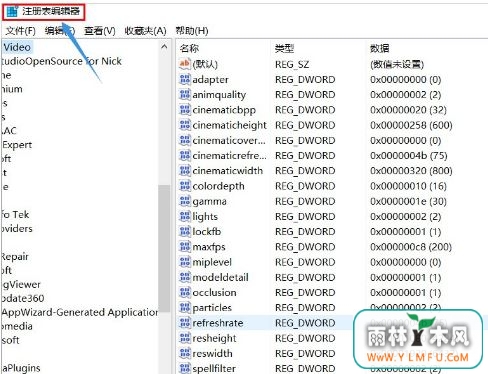Click the cinematicbpp DWORD icon

coord(185,110)
